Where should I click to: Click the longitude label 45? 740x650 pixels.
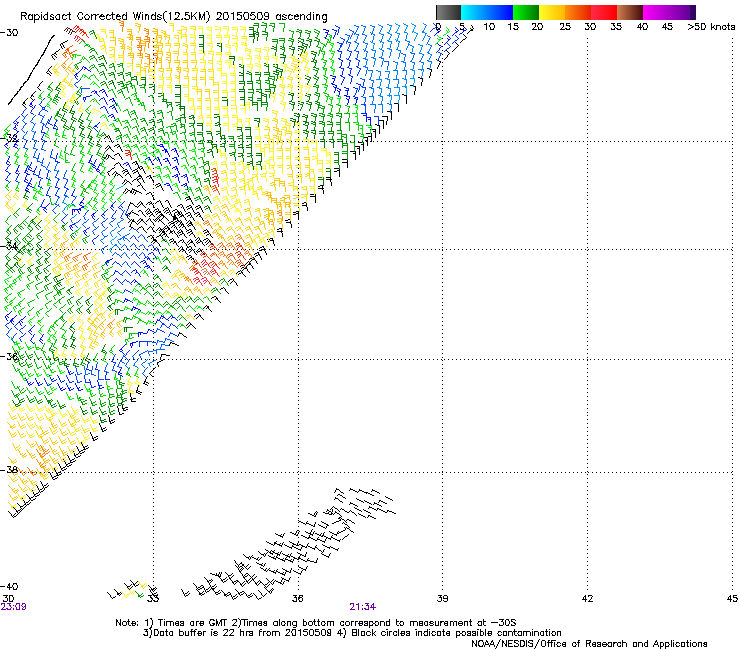pyautogui.click(x=732, y=599)
